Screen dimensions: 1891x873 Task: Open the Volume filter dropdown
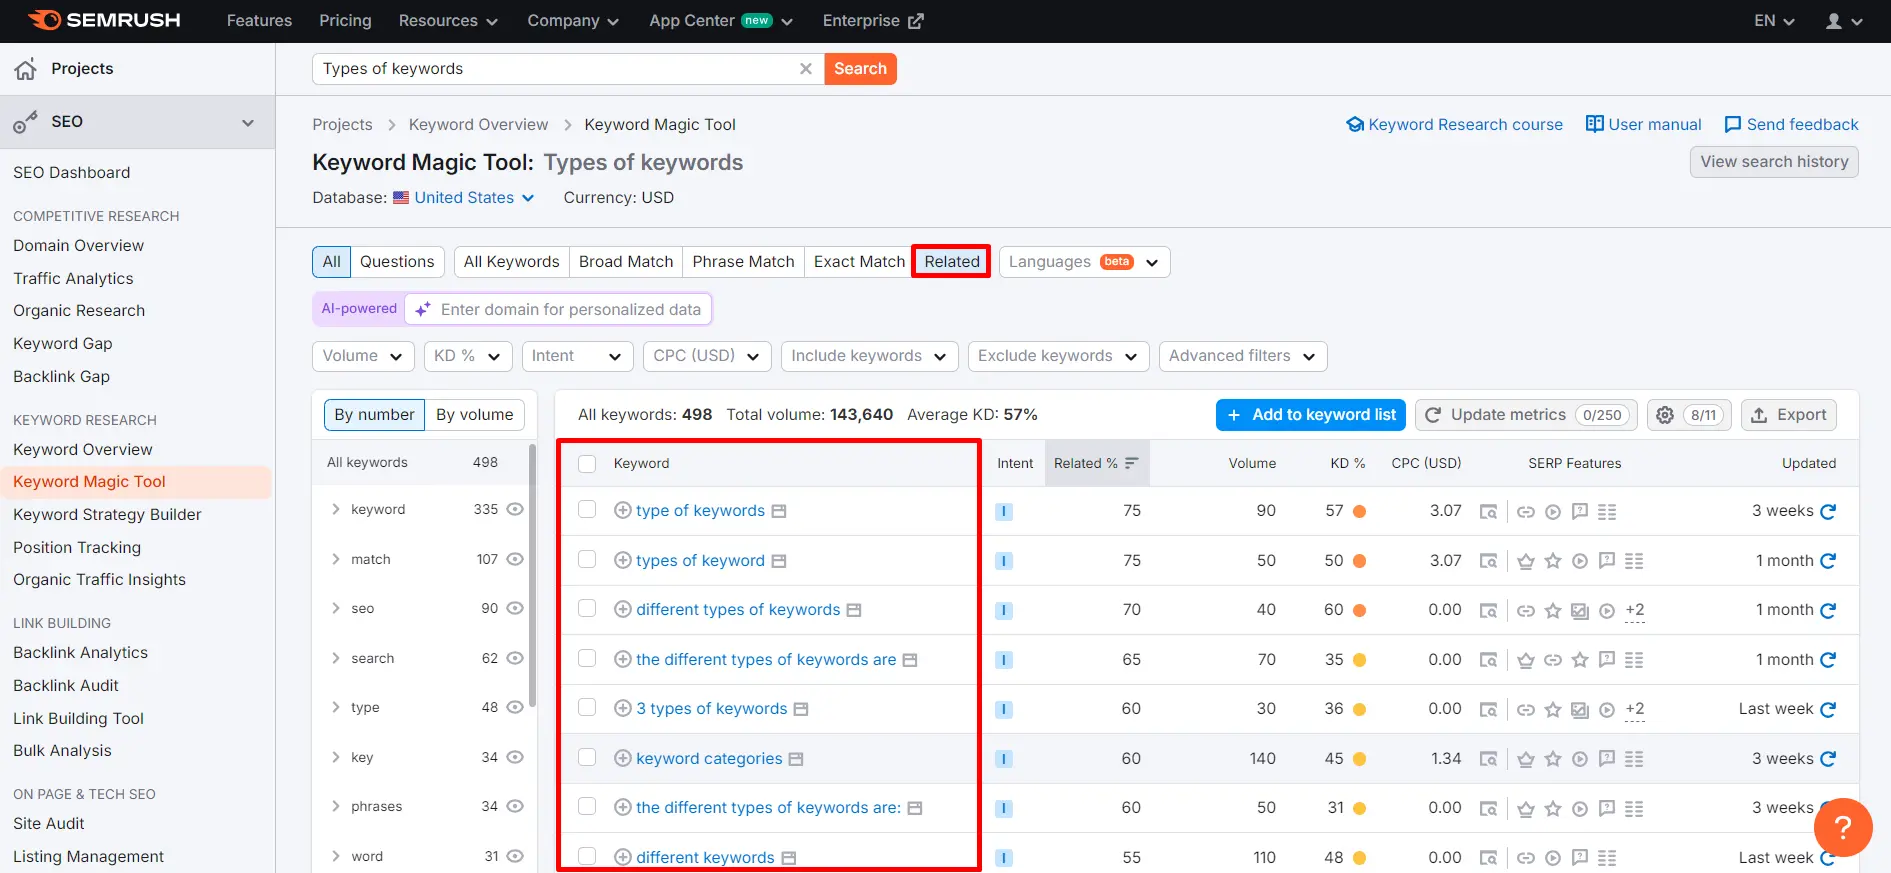(x=363, y=356)
